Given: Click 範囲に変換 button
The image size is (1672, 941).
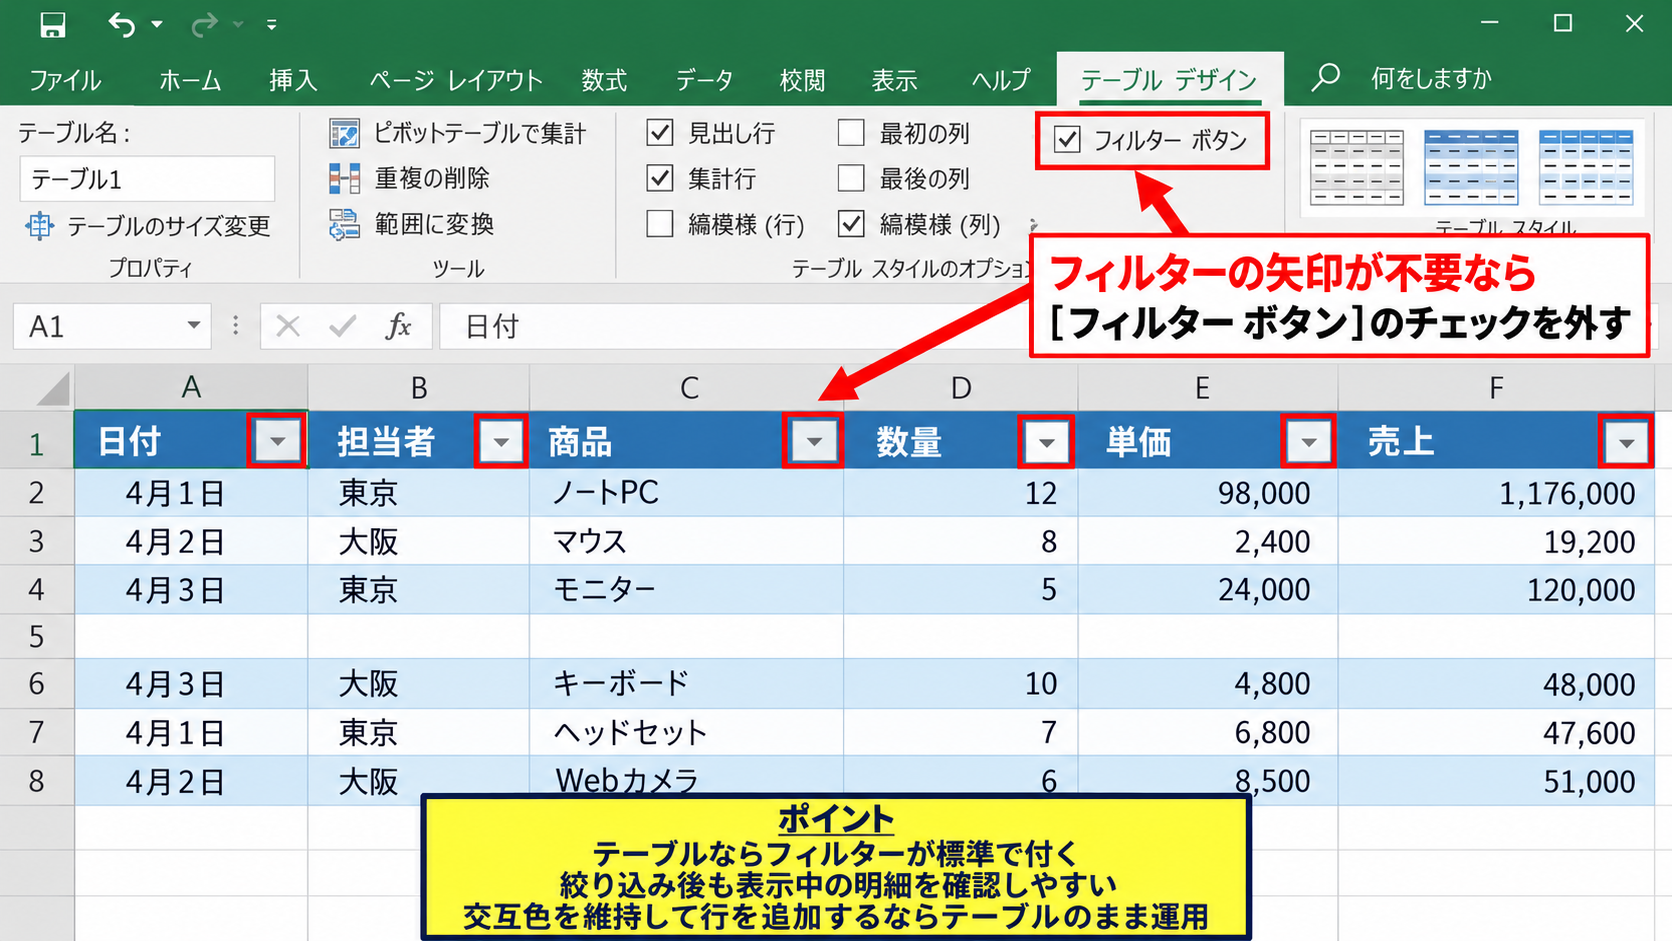Looking at the screenshot, I should 412,225.
